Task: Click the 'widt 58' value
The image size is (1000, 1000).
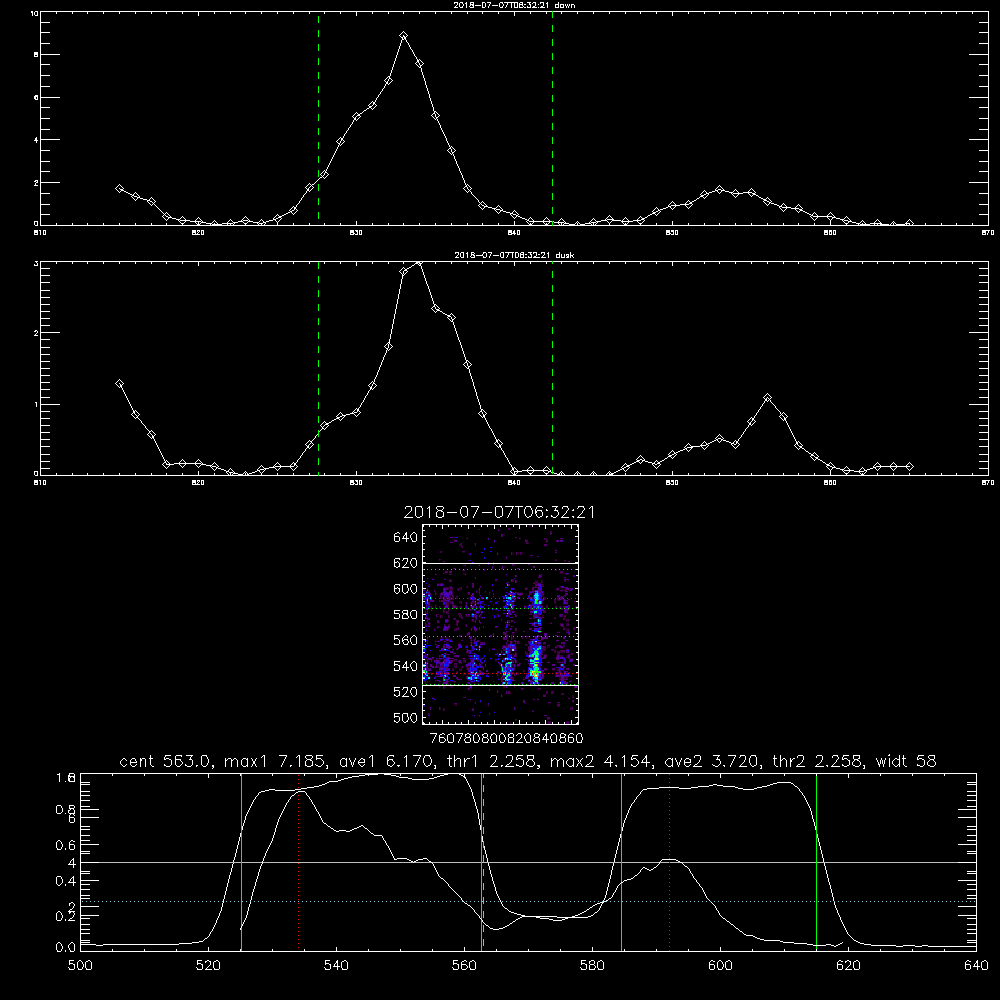Action: pos(906,761)
